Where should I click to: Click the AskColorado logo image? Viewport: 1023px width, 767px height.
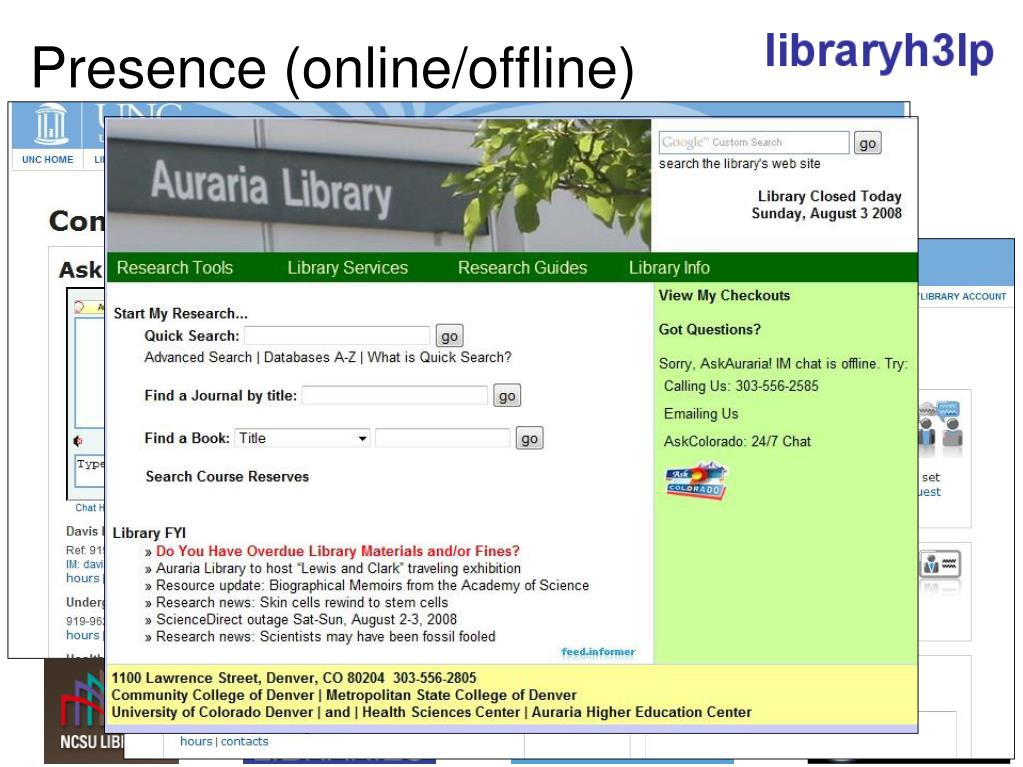696,481
